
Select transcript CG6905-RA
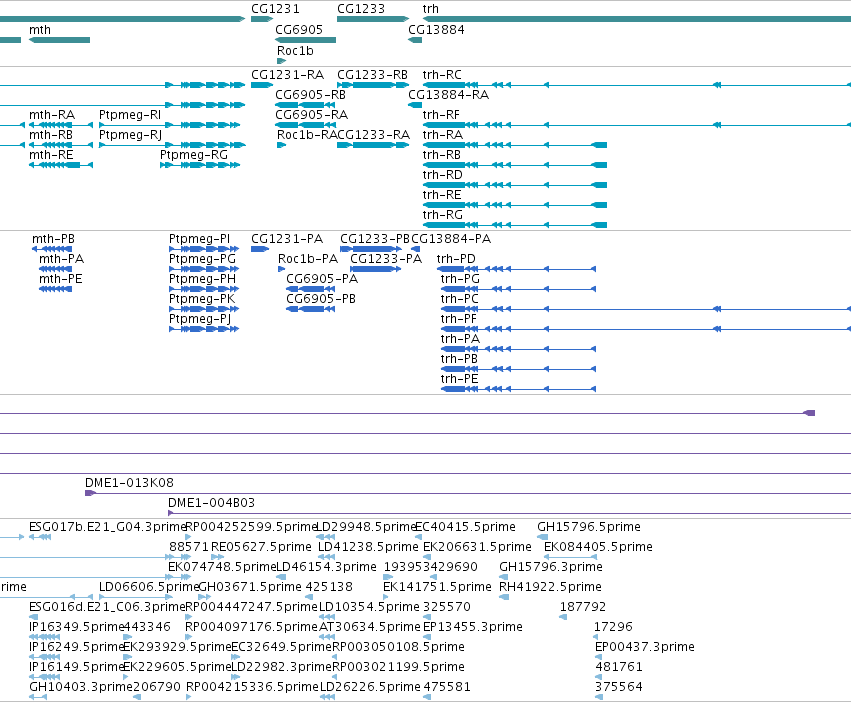[x=306, y=125]
